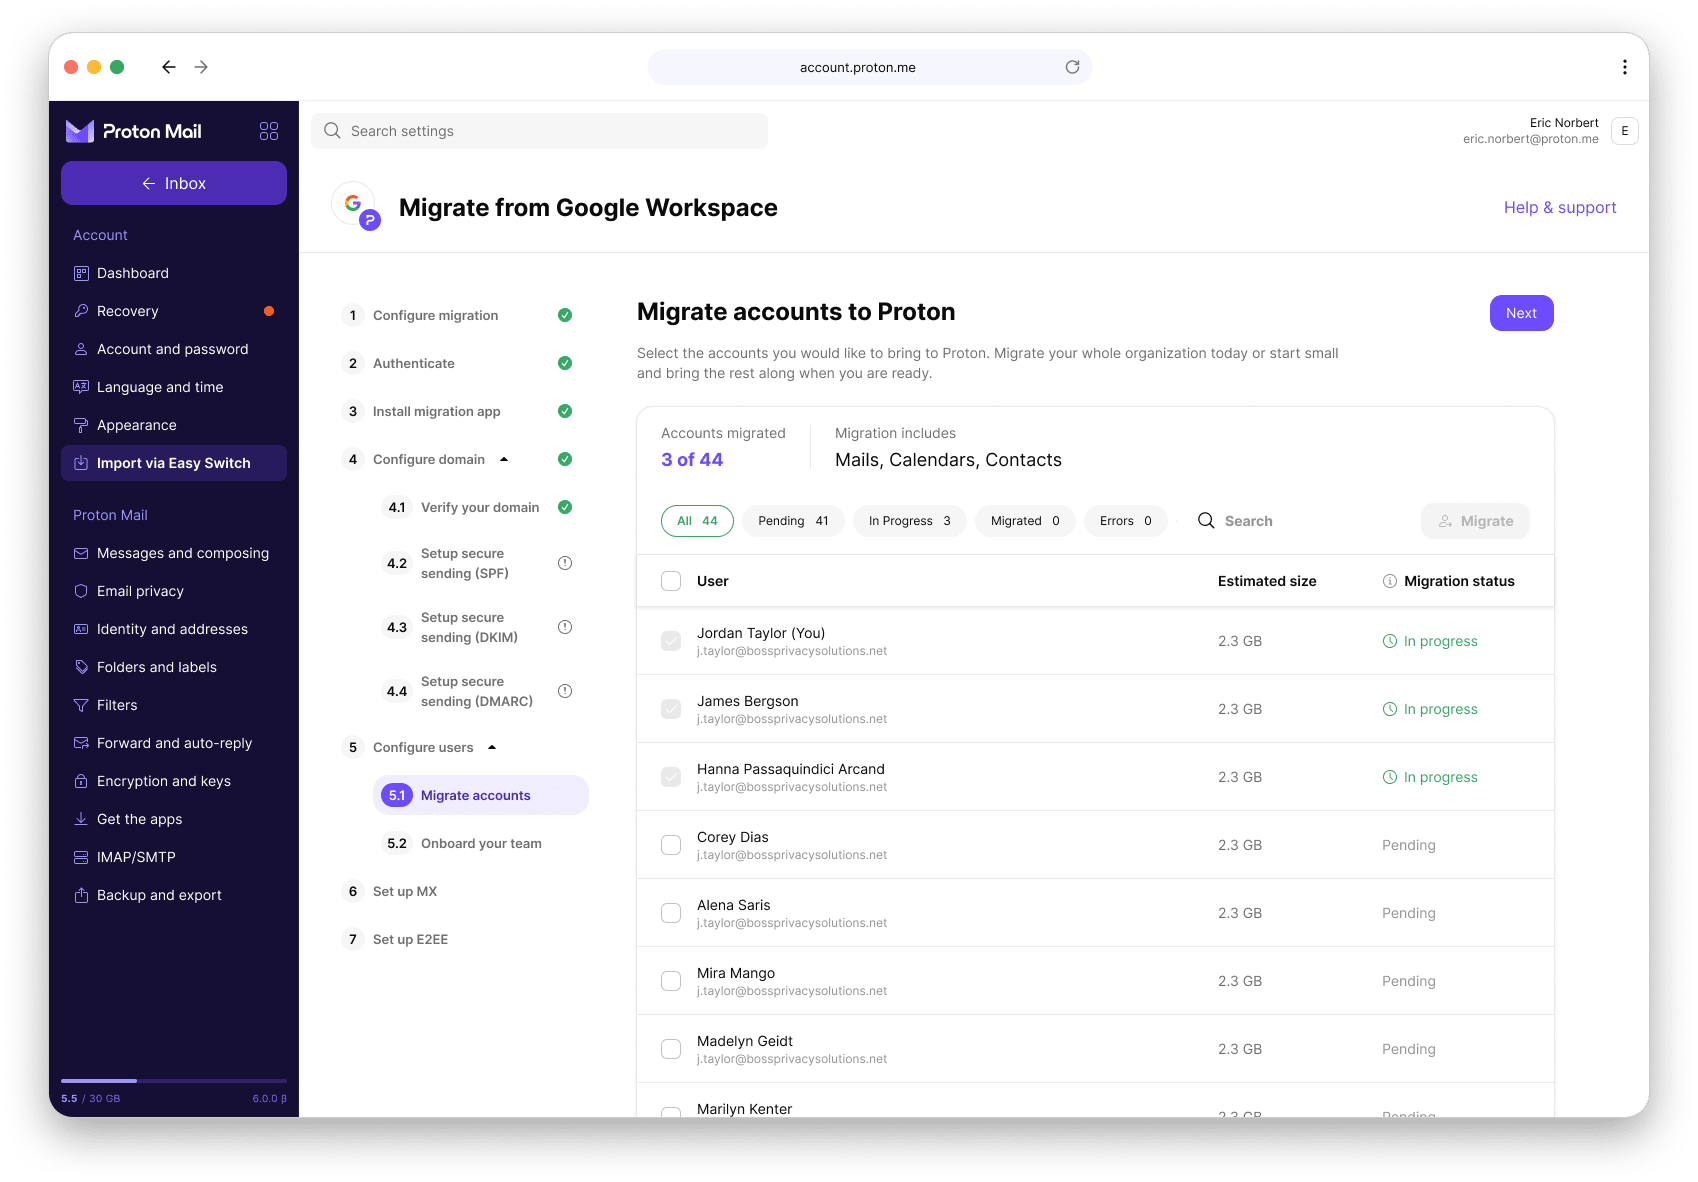Click the browser reload icon
This screenshot has height=1182, width=1698.
pyautogui.click(x=1072, y=67)
